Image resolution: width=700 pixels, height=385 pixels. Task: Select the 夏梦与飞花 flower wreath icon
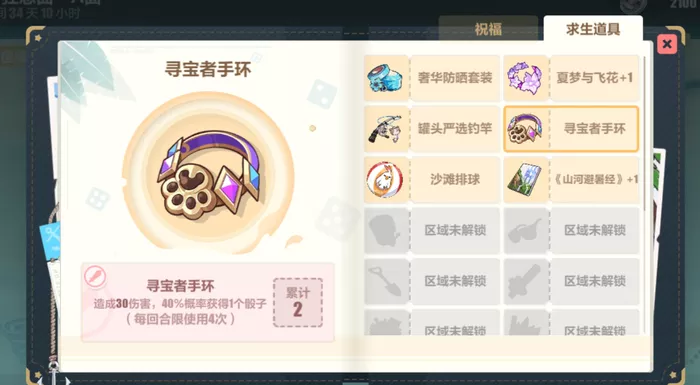tap(525, 78)
